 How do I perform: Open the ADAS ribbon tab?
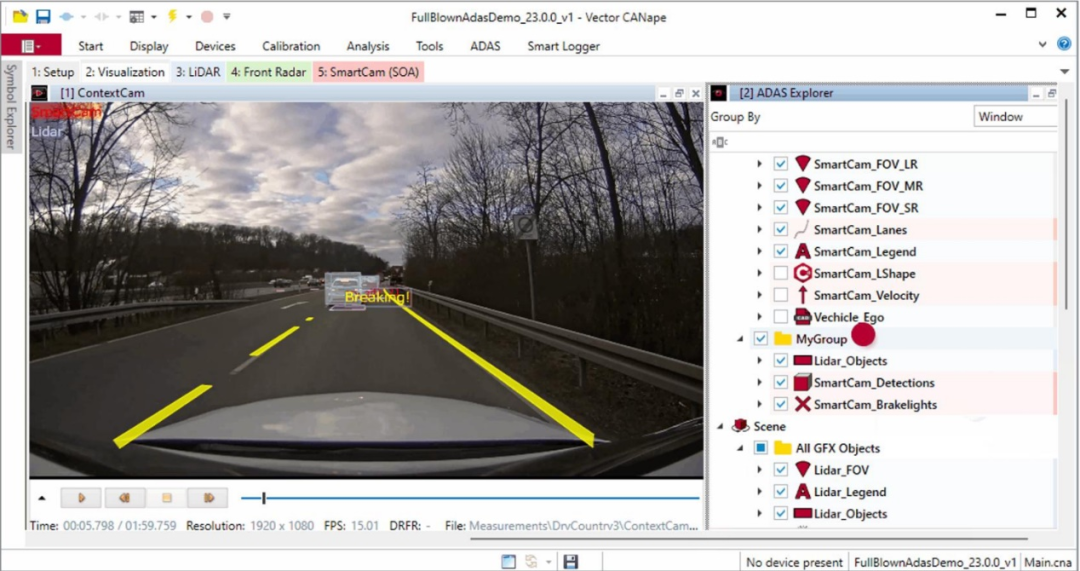[485, 46]
